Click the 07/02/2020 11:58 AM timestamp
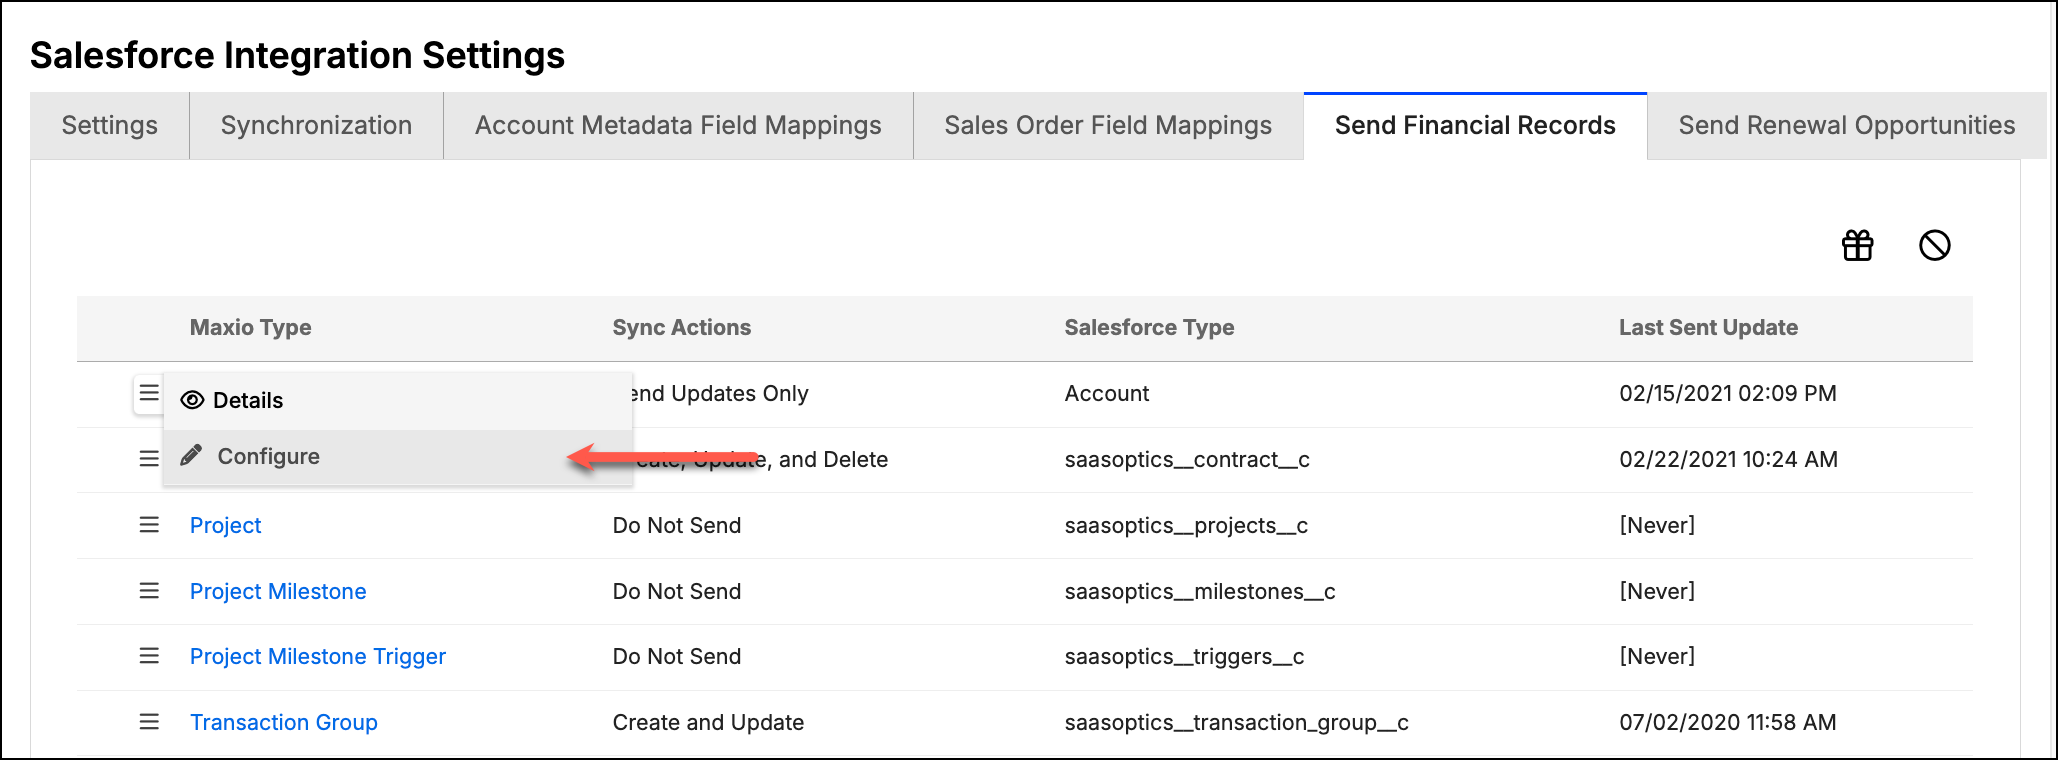 click(1728, 722)
